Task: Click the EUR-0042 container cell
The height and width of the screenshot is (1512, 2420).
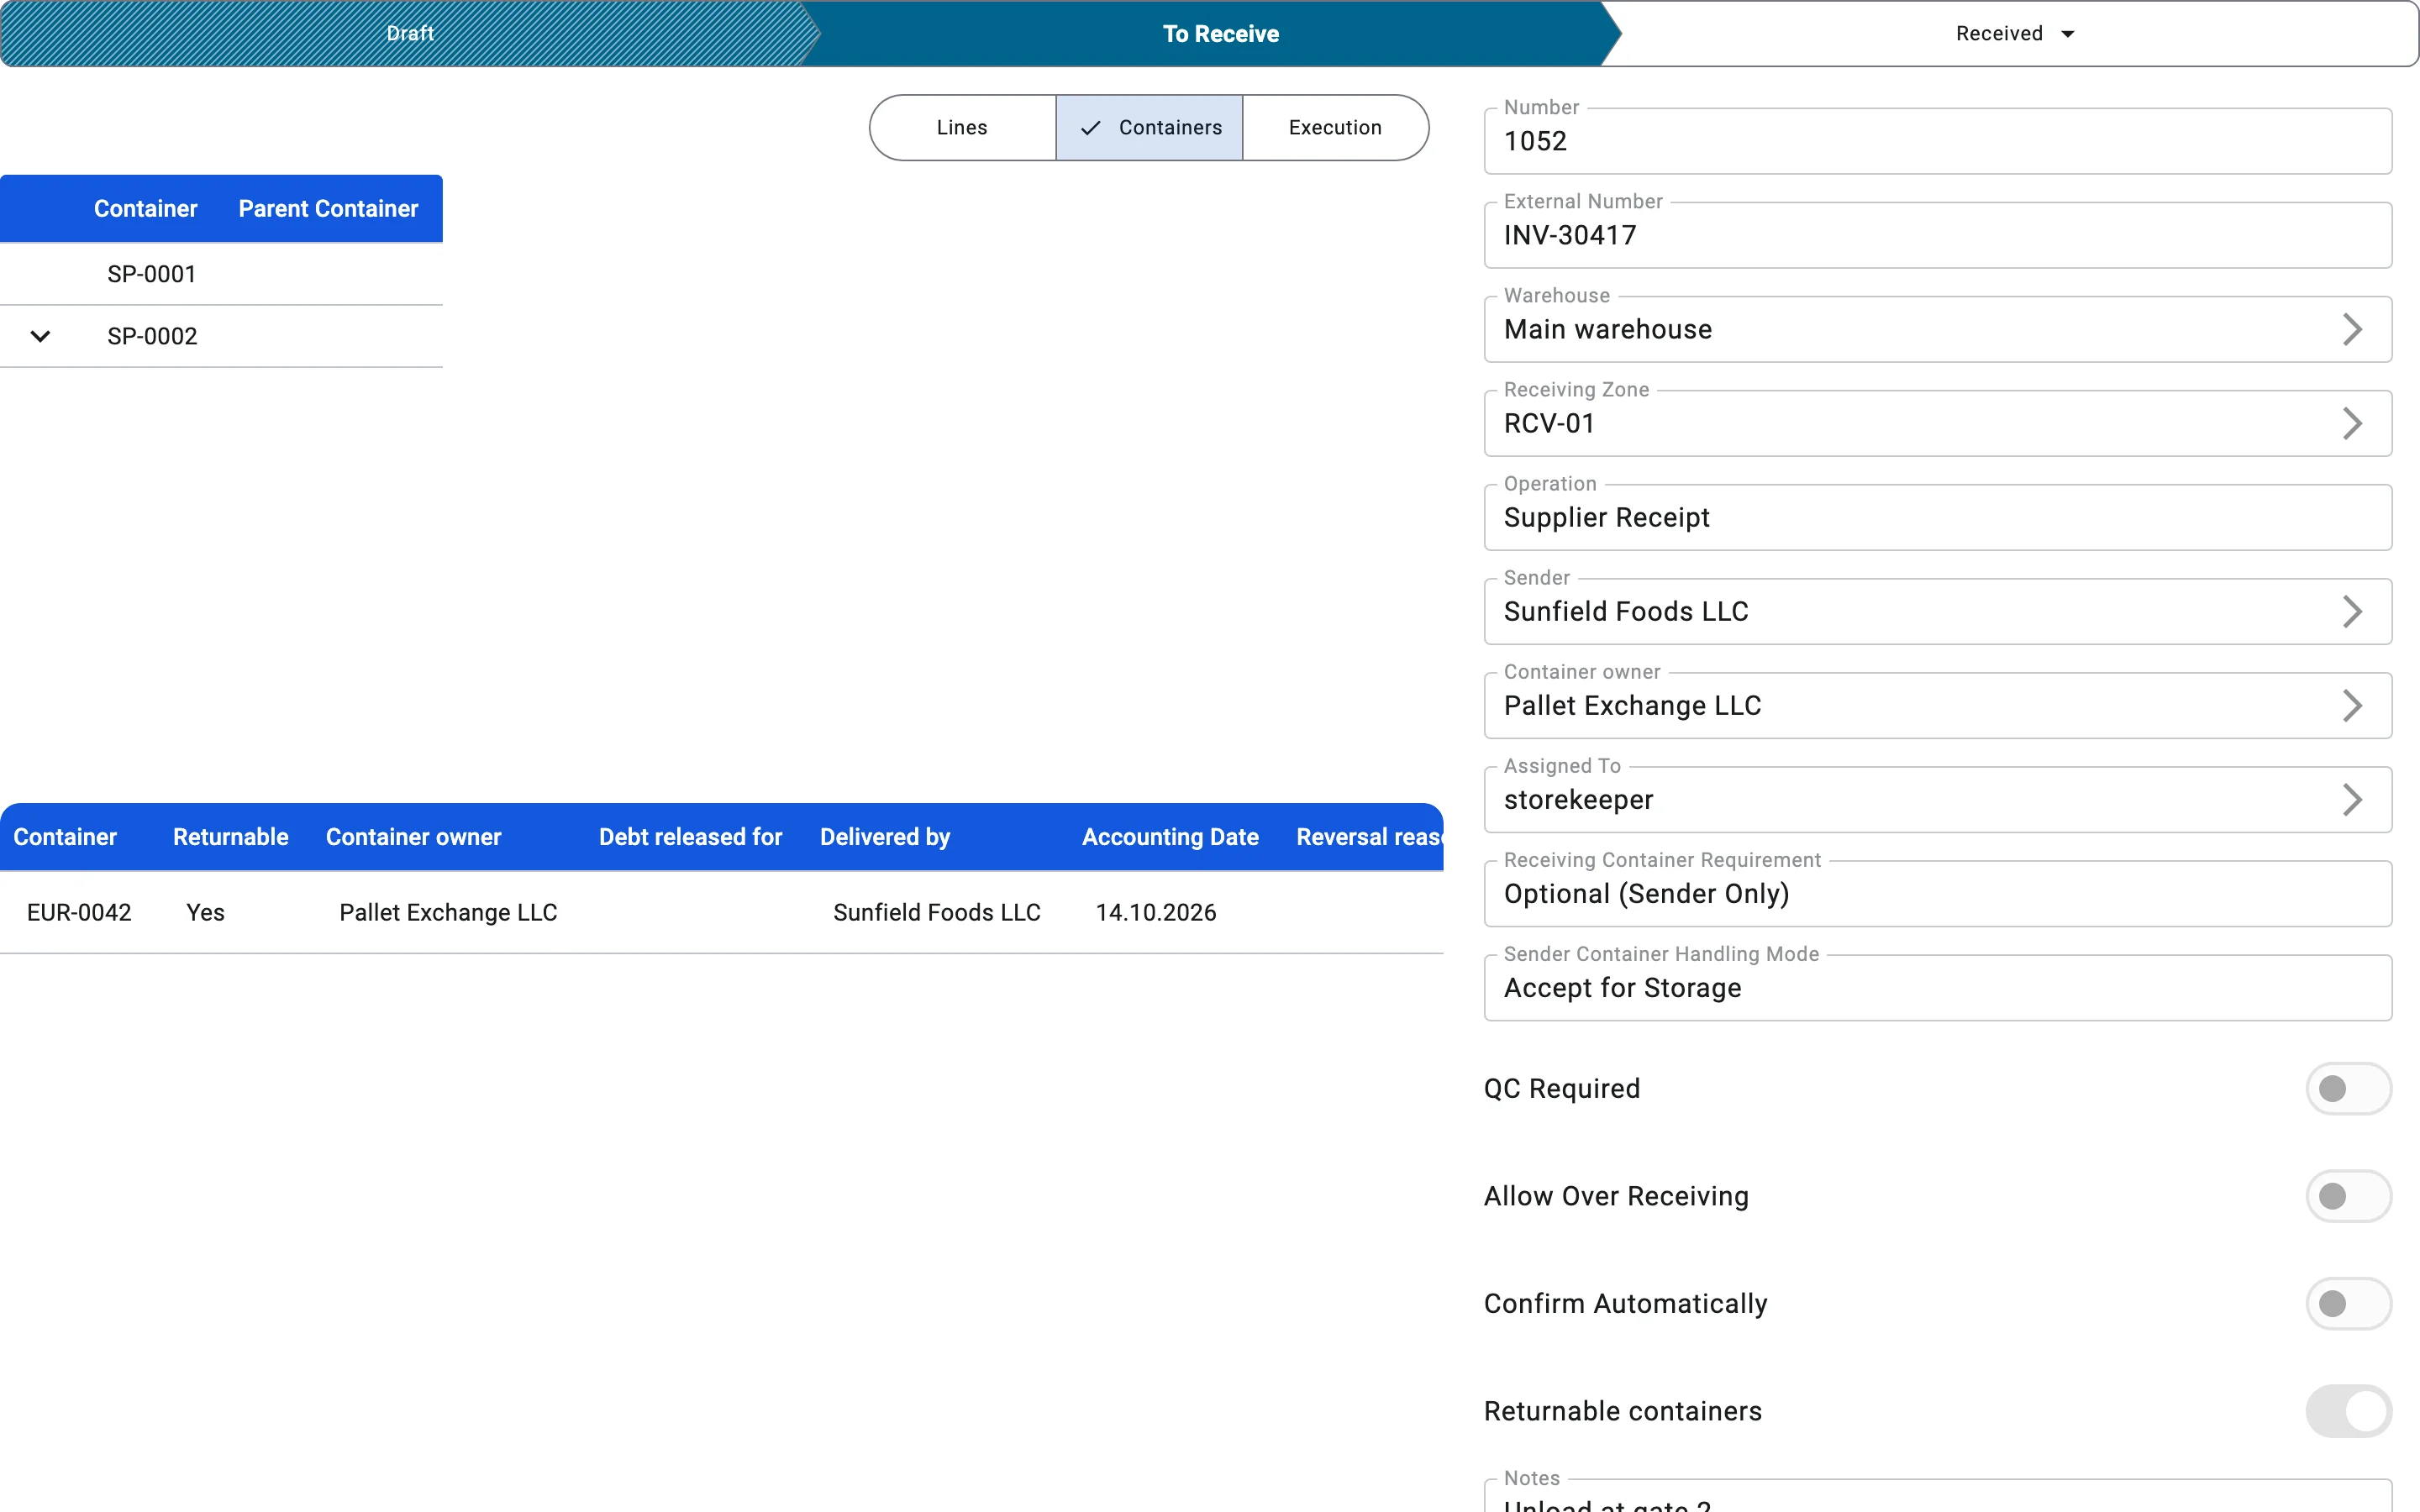Action: pyautogui.click(x=79, y=912)
